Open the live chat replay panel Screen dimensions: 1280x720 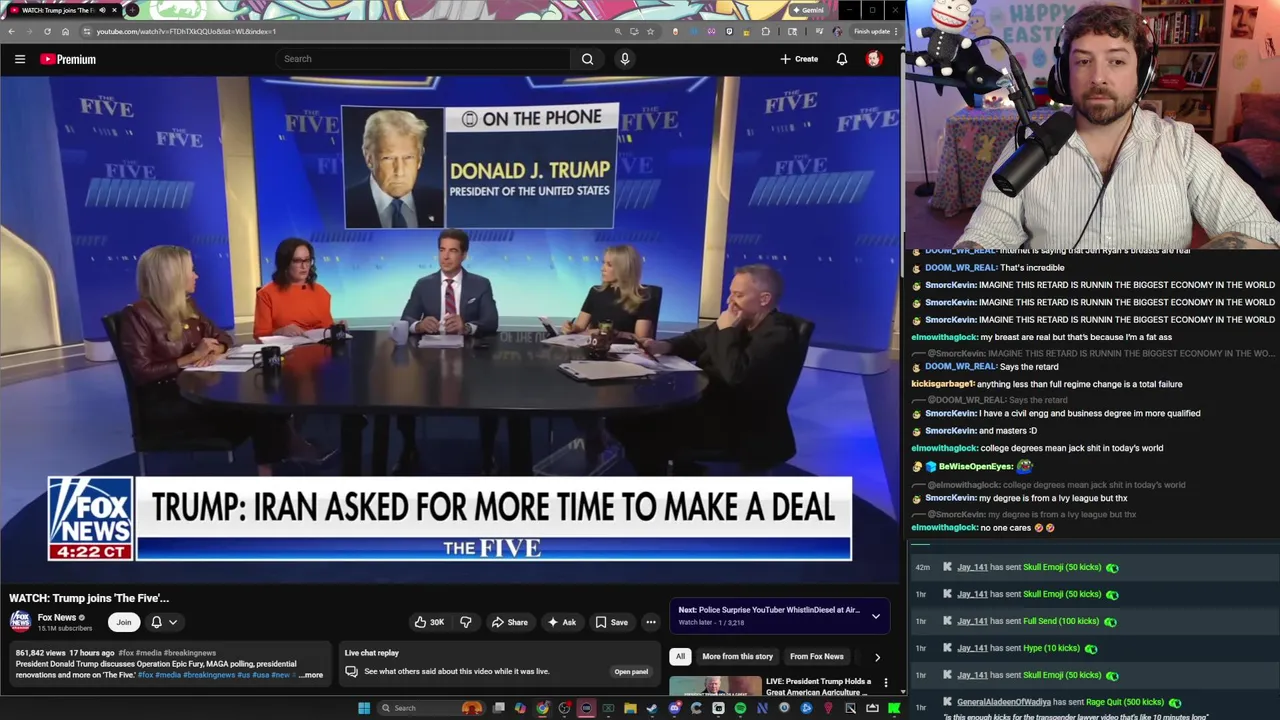pyautogui.click(x=631, y=672)
